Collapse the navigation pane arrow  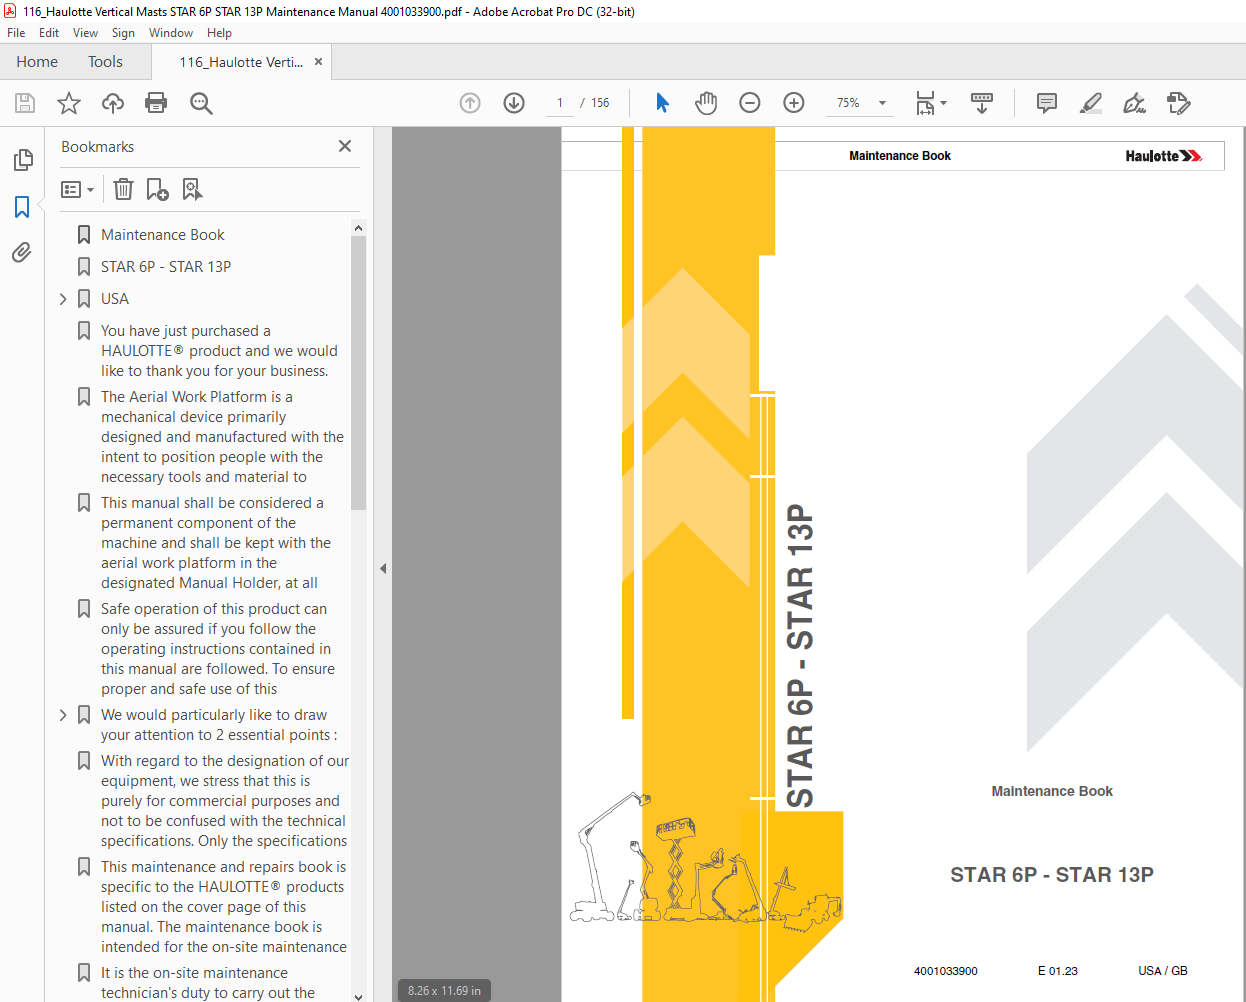point(383,568)
